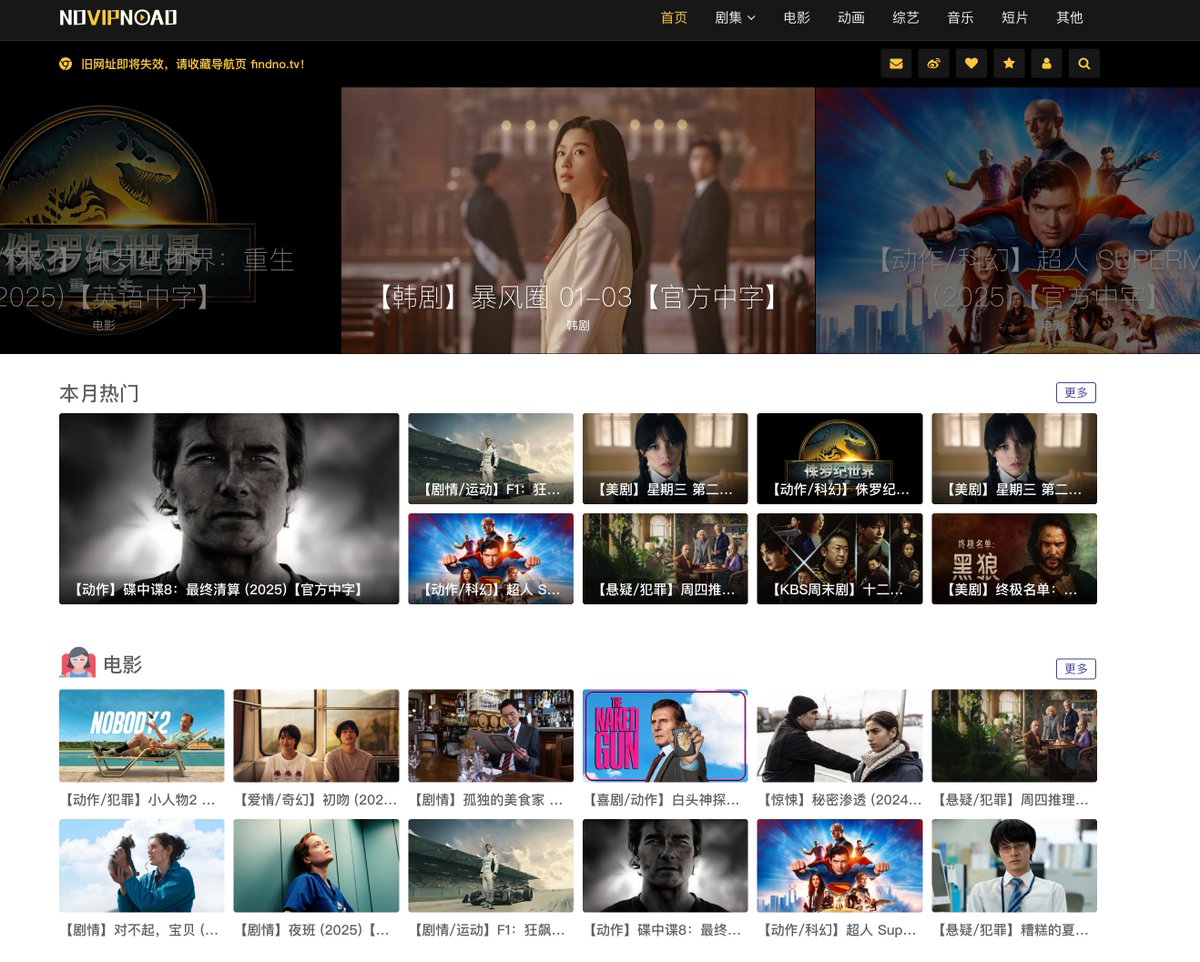Image resolution: width=1200 pixels, height=962 pixels.
Task: Open 侏罗纪 card in 本月热门
Action: [x=840, y=459]
